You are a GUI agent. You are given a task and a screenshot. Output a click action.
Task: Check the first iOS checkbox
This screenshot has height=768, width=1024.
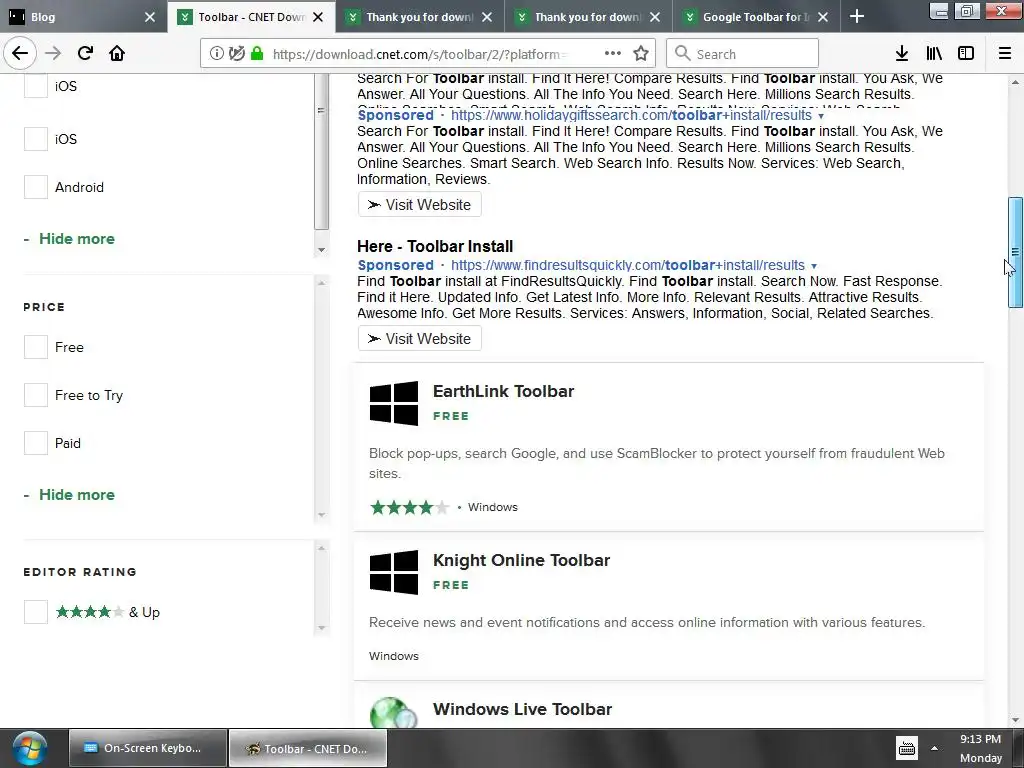(x=36, y=86)
